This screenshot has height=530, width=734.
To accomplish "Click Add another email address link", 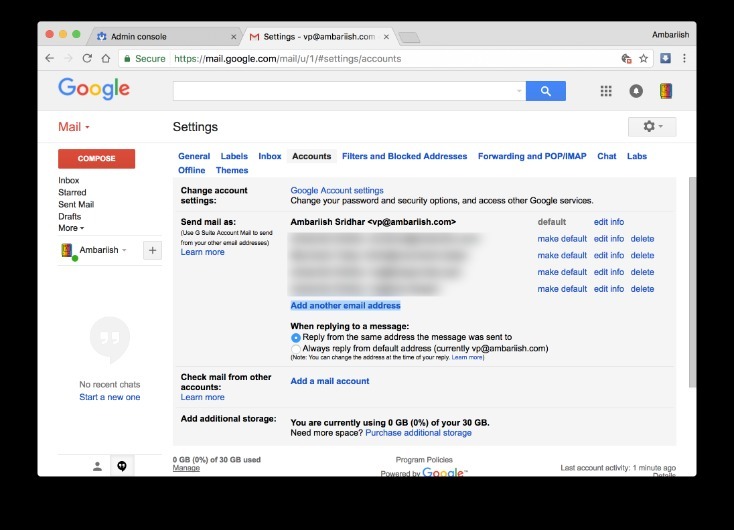I will coord(345,306).
